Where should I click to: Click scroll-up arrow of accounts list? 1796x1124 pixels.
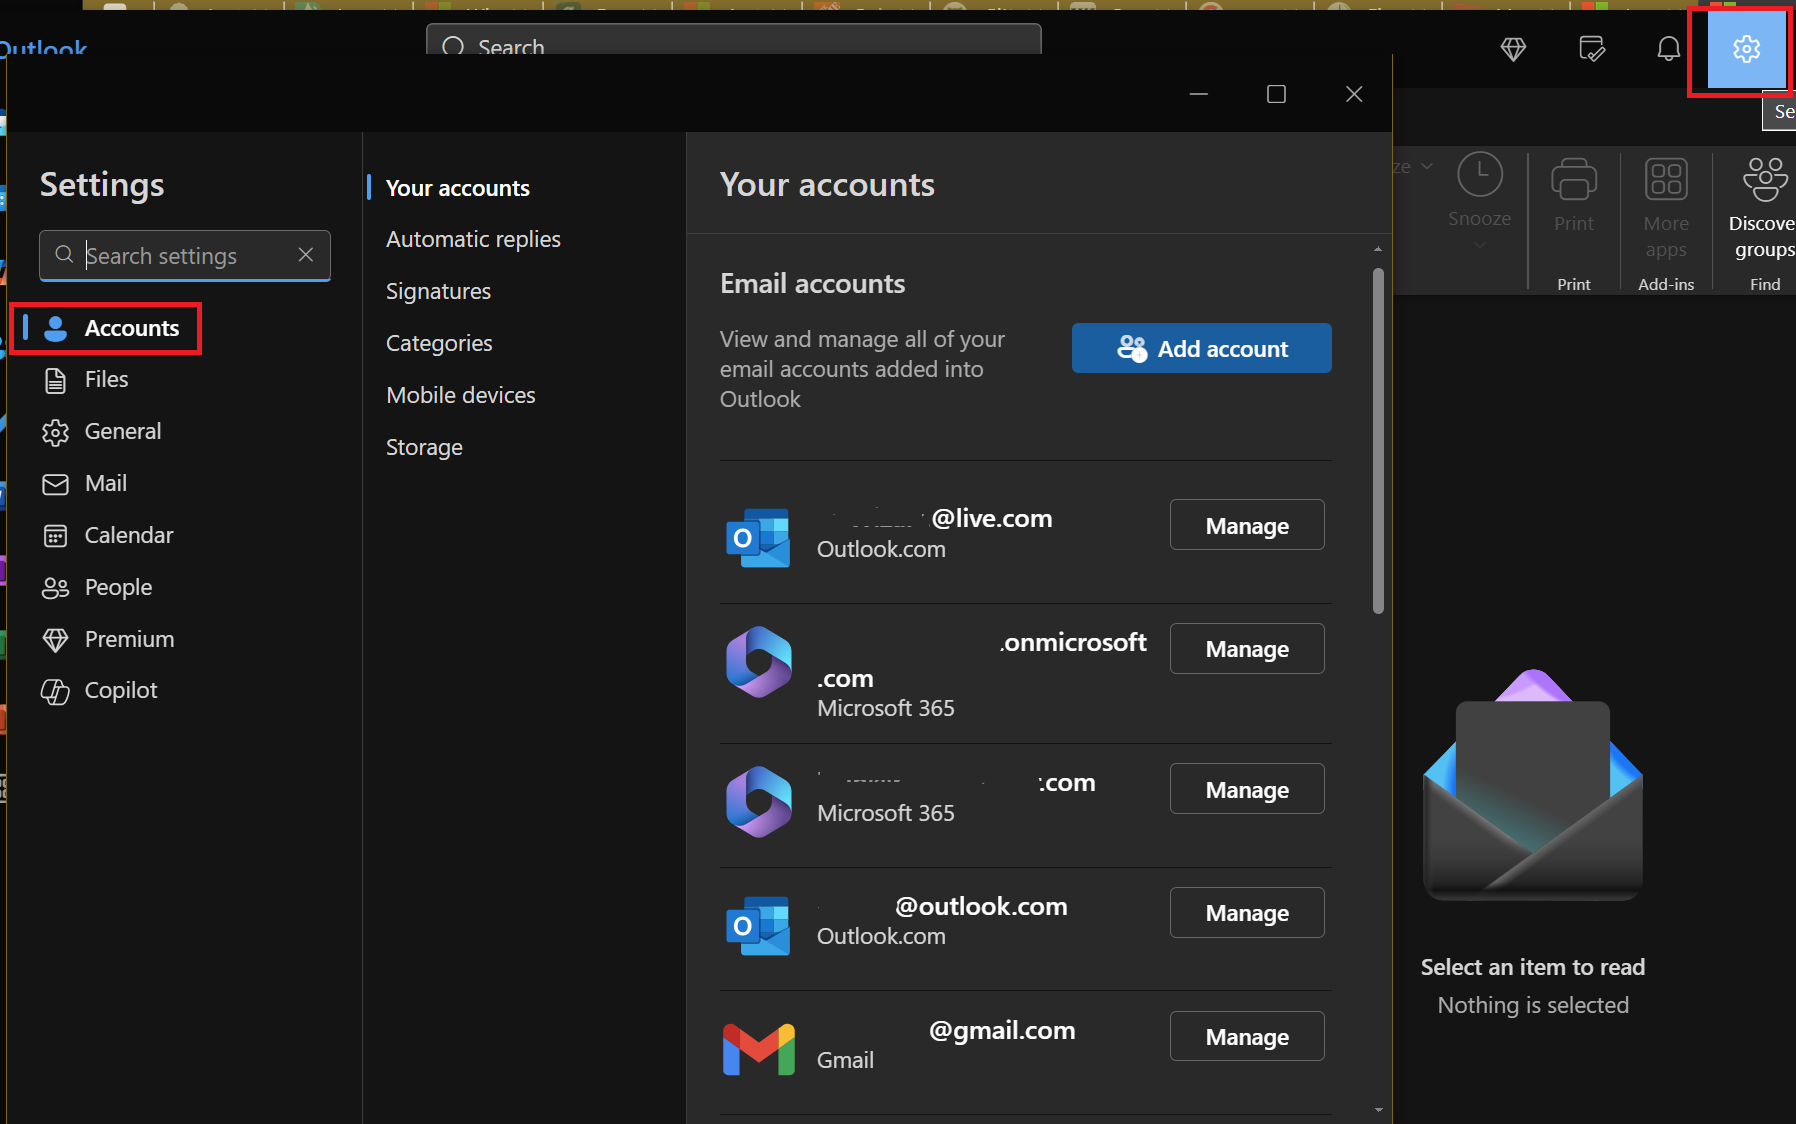click(1378, 248)
